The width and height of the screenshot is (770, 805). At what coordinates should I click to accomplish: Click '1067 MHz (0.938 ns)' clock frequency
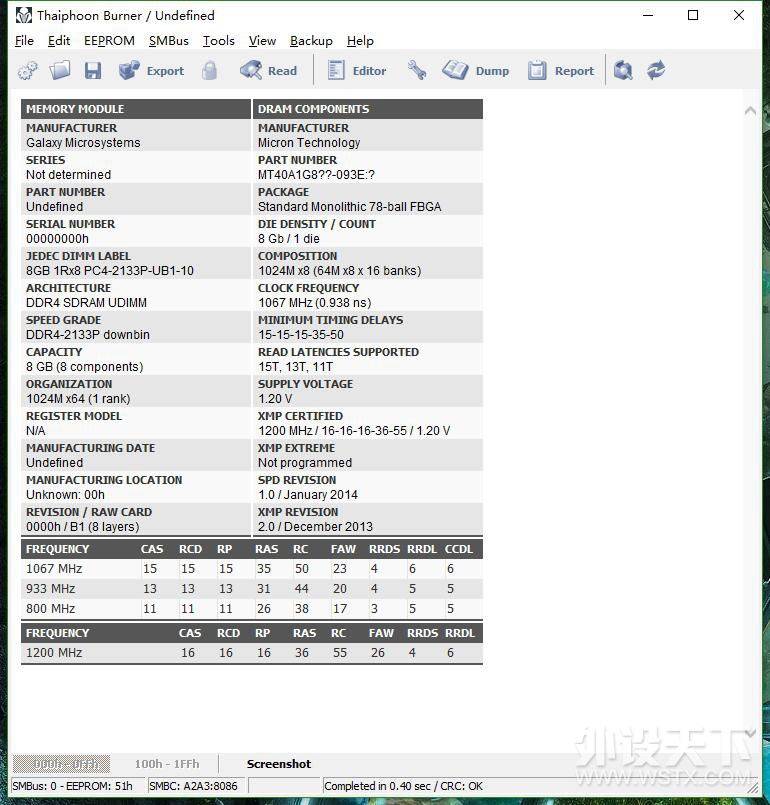315,303
